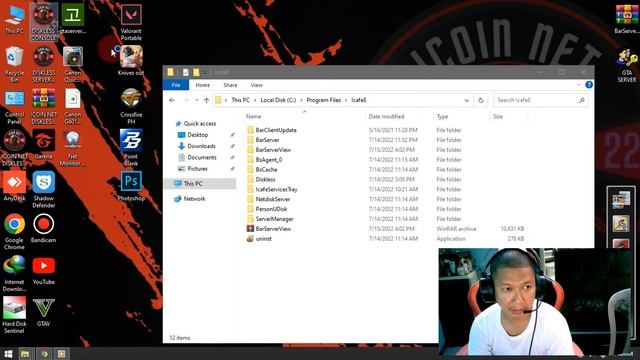The image size is (640, 360).
Task: Select This PC in navigation pane
Action: (200, 184)
